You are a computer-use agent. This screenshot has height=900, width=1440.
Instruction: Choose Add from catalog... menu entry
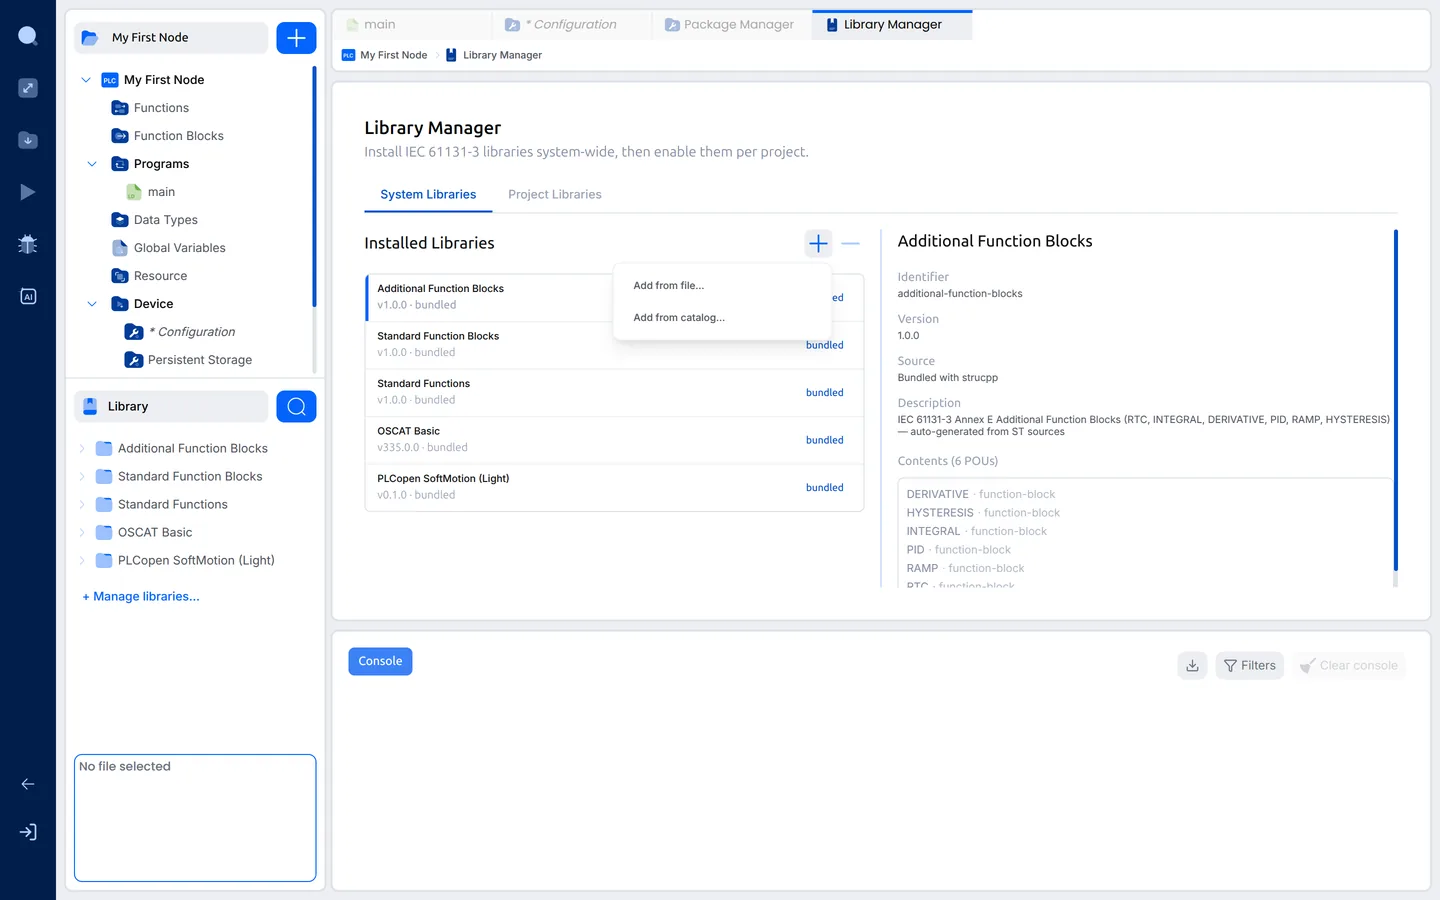[679, 318]
